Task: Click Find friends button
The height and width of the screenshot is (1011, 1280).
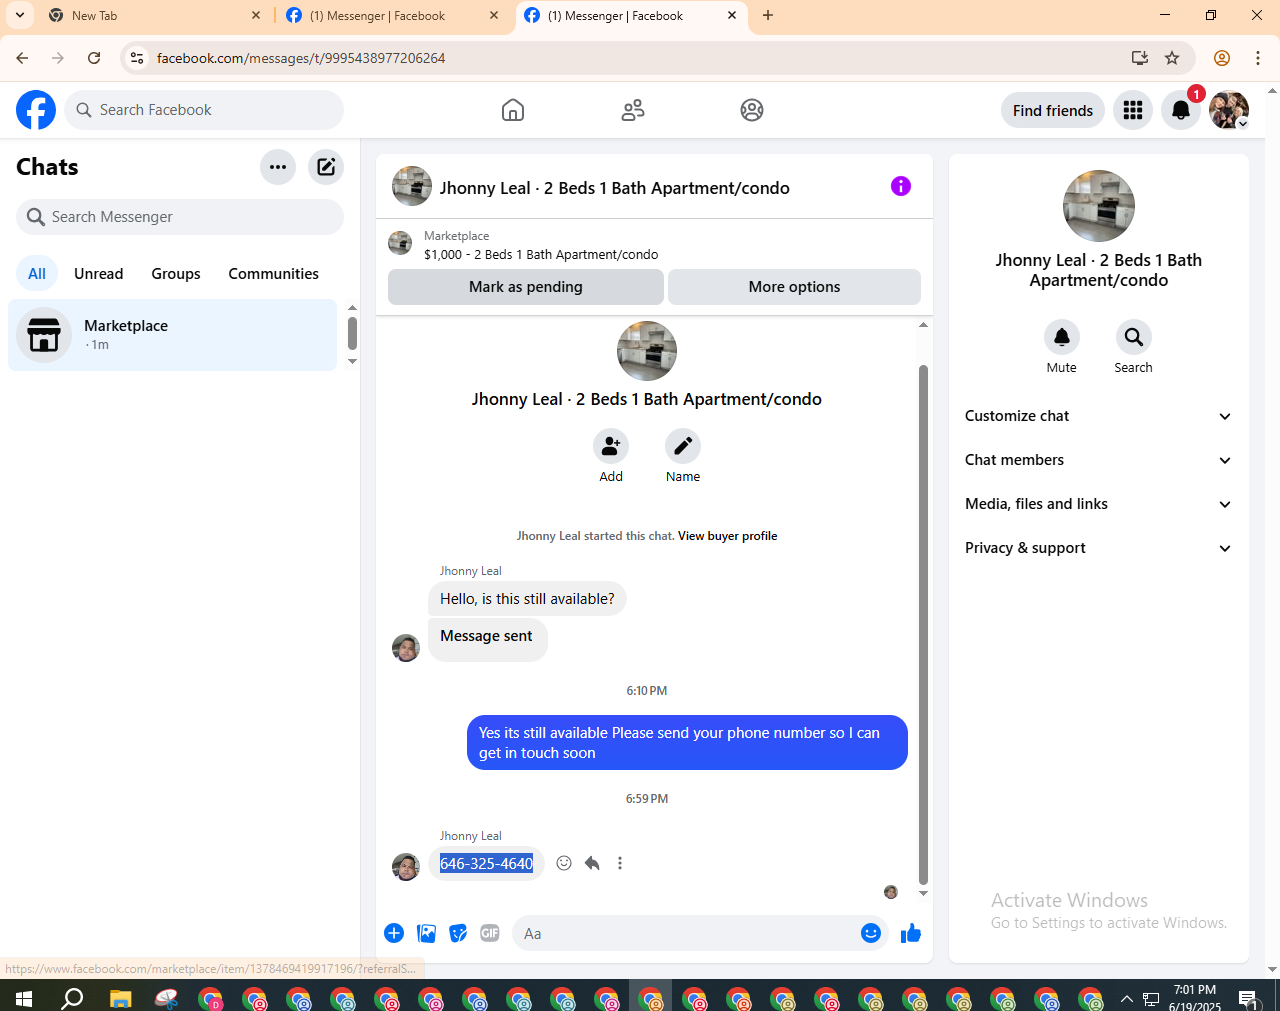Action: pyautogui.click(x=1053, y=110)
